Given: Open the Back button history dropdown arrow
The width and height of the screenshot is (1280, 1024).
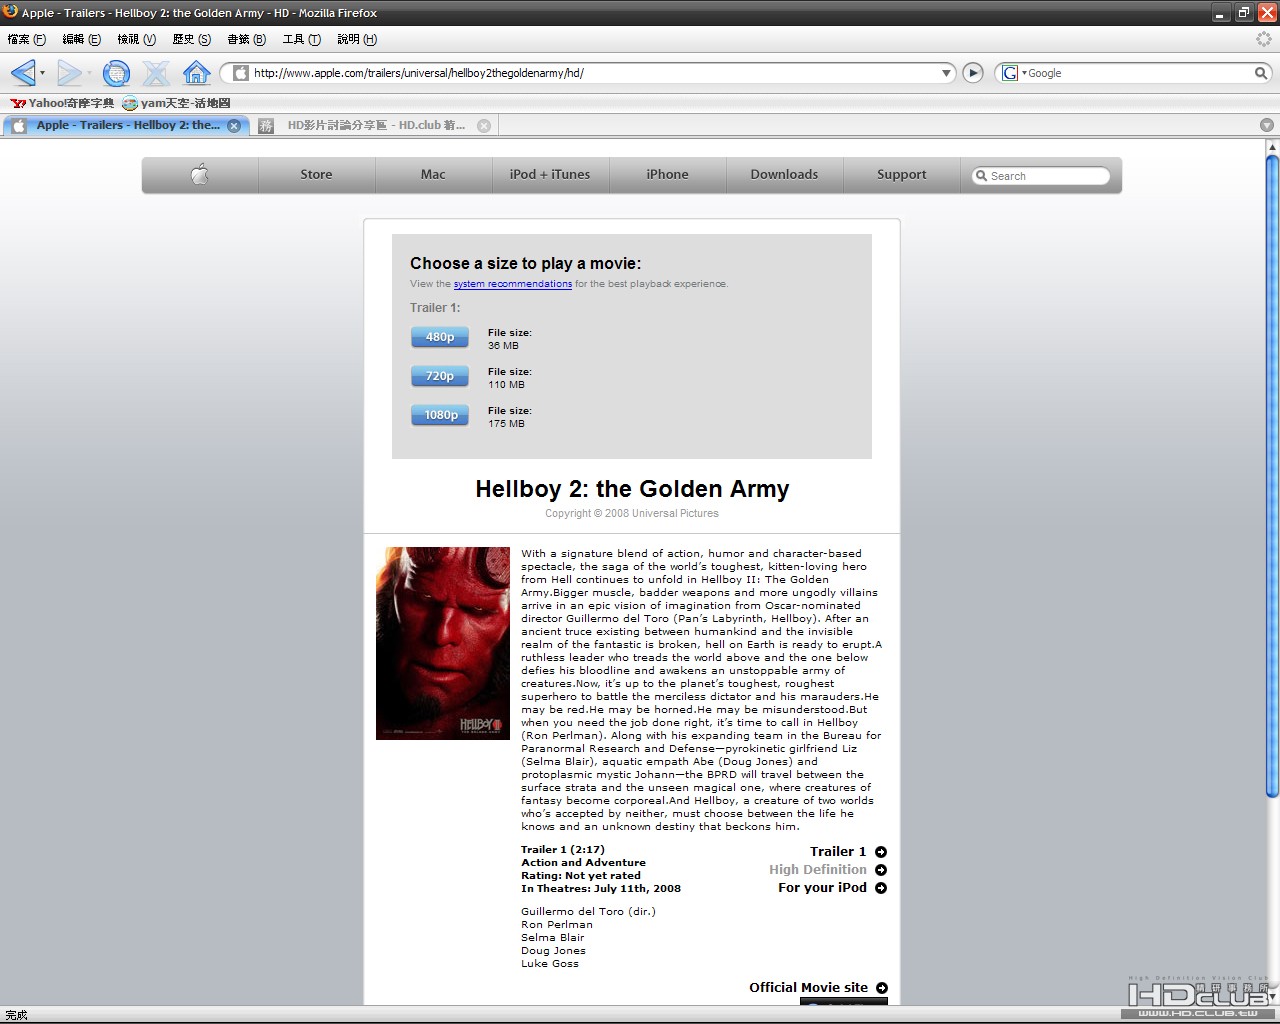Looking at the screenshot, I should click(x=42, y=73).
